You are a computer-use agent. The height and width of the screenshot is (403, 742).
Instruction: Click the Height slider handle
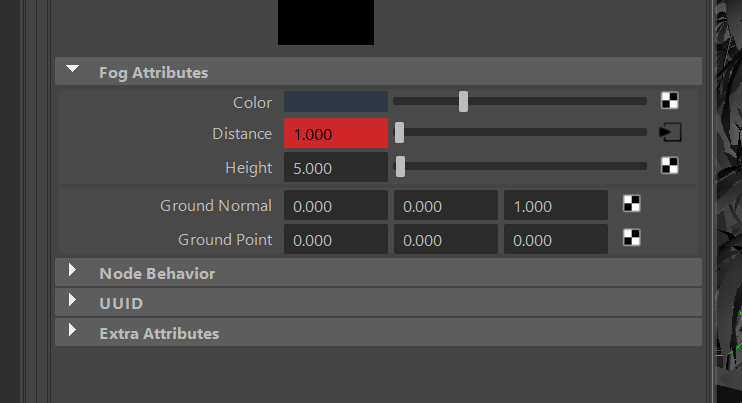[400, 167]
